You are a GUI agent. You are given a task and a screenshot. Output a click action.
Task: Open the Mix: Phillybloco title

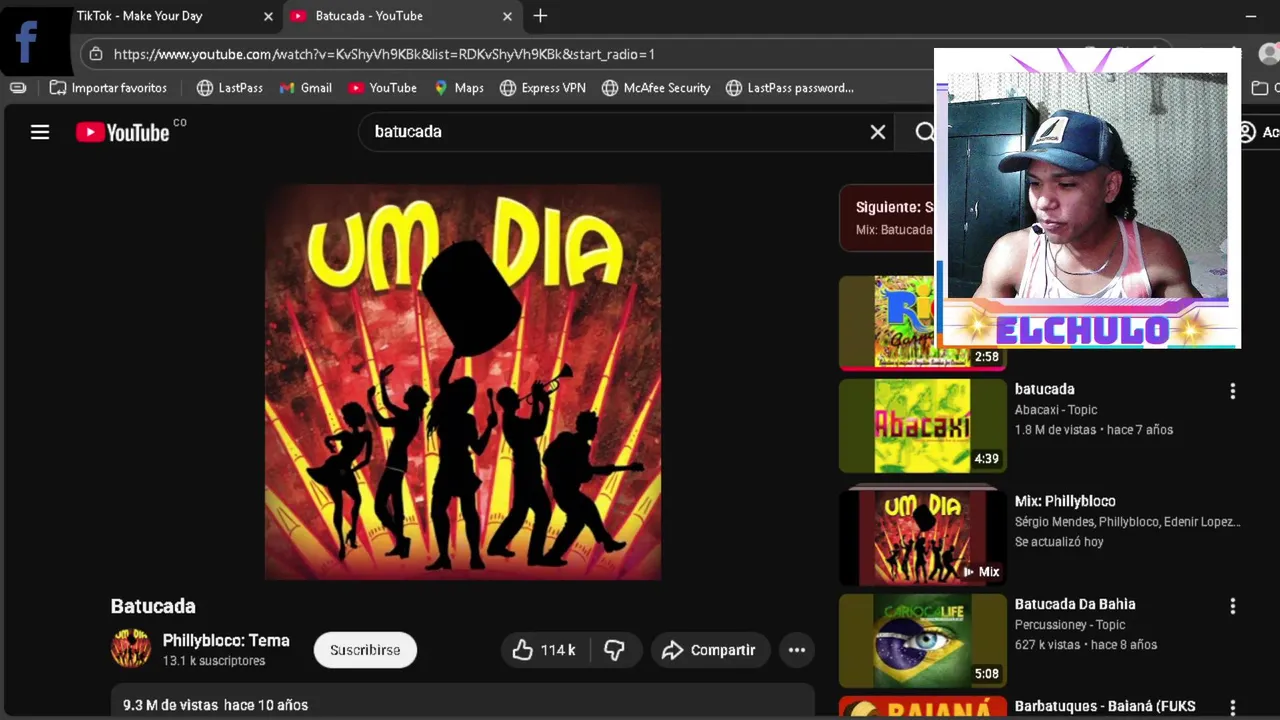pyautogui.click(x=1065, y=501)
